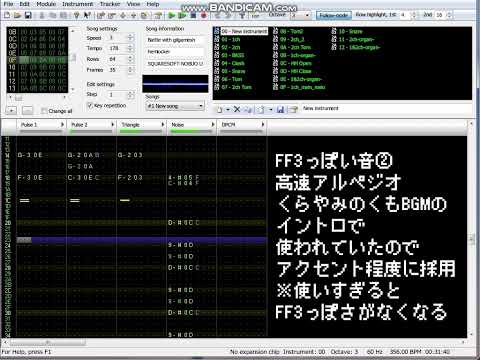Toggle edit mode with red record icon
Viewport: 480px width, 360px height.
coord(204,15)
